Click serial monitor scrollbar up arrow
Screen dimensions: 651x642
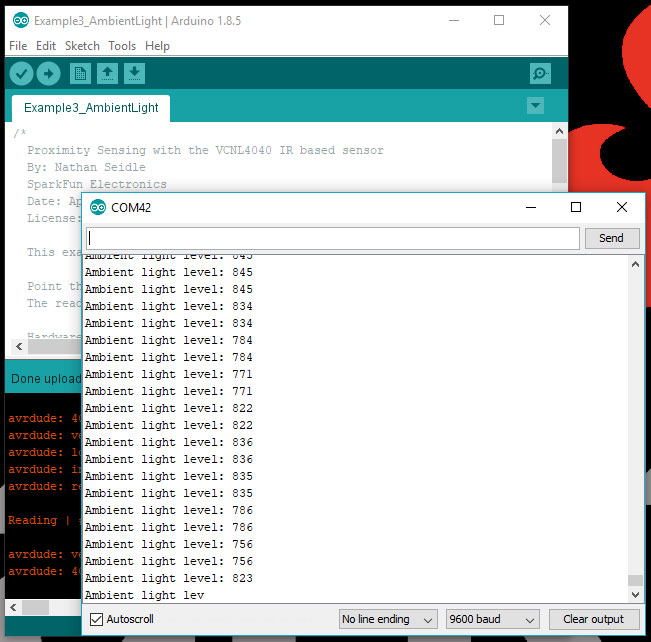pos(635,264)
